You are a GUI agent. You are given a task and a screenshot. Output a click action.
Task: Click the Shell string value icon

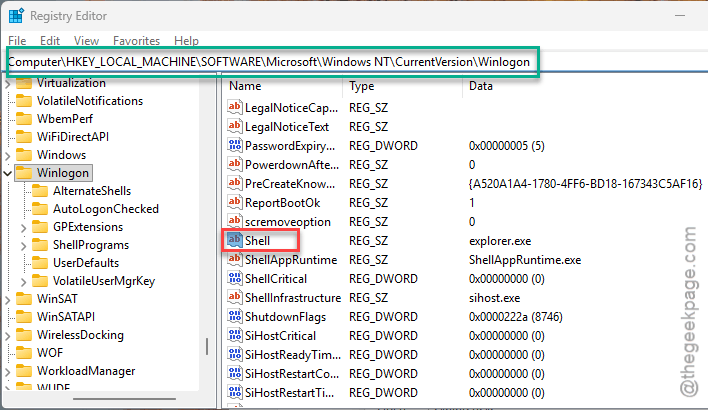(234, 240)
